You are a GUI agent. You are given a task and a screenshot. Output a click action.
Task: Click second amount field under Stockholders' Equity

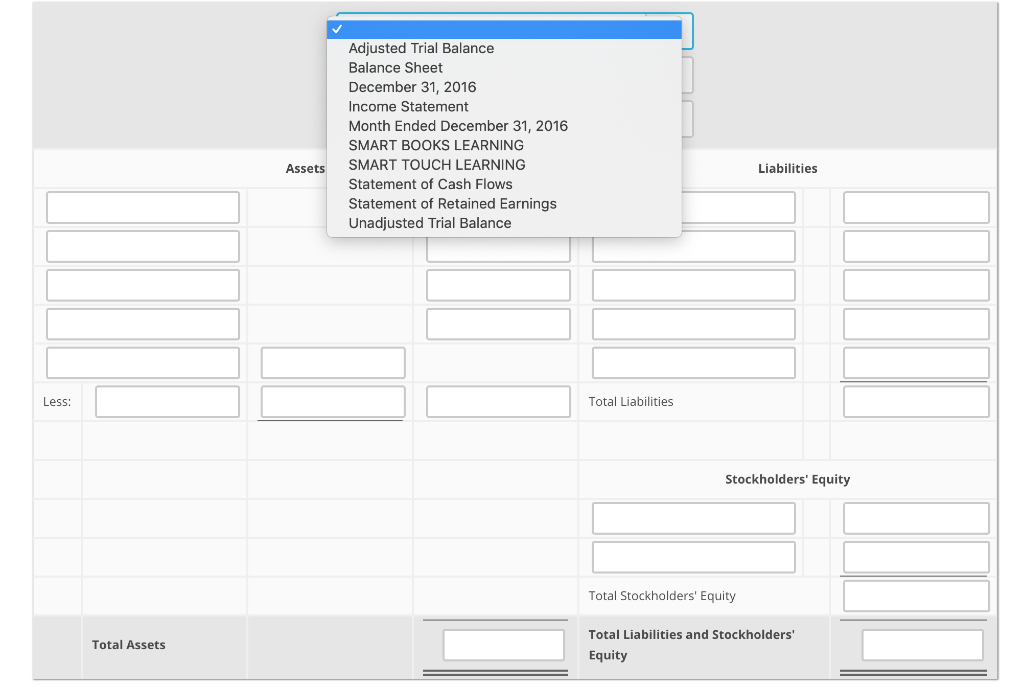click(916, 557)
